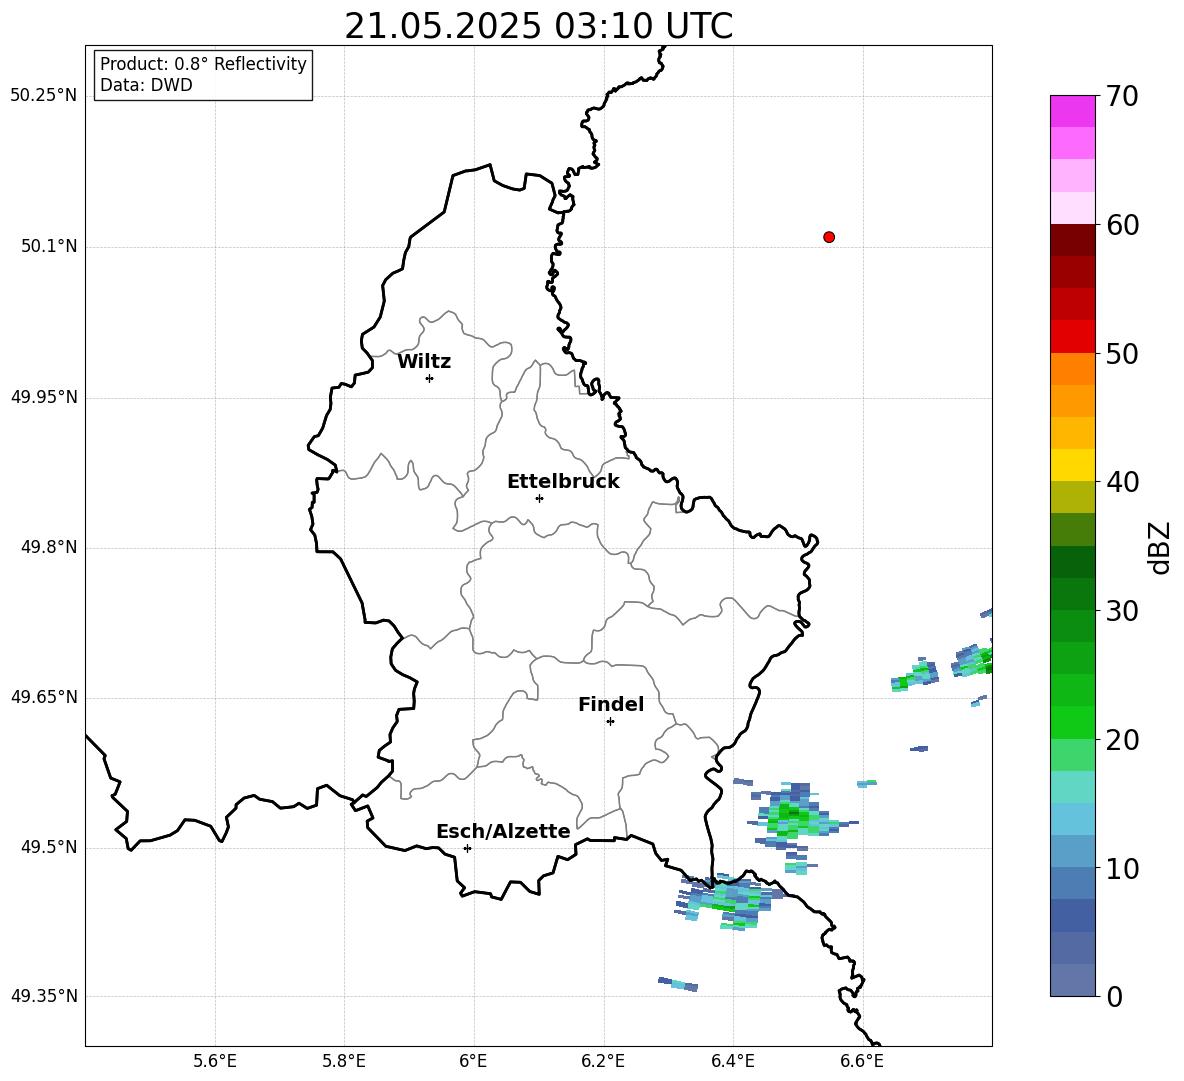Click the yellow colorbar segment at 40
Image resolution: width=1184 pixels, height=1081 pixels.
[1072, 465]
